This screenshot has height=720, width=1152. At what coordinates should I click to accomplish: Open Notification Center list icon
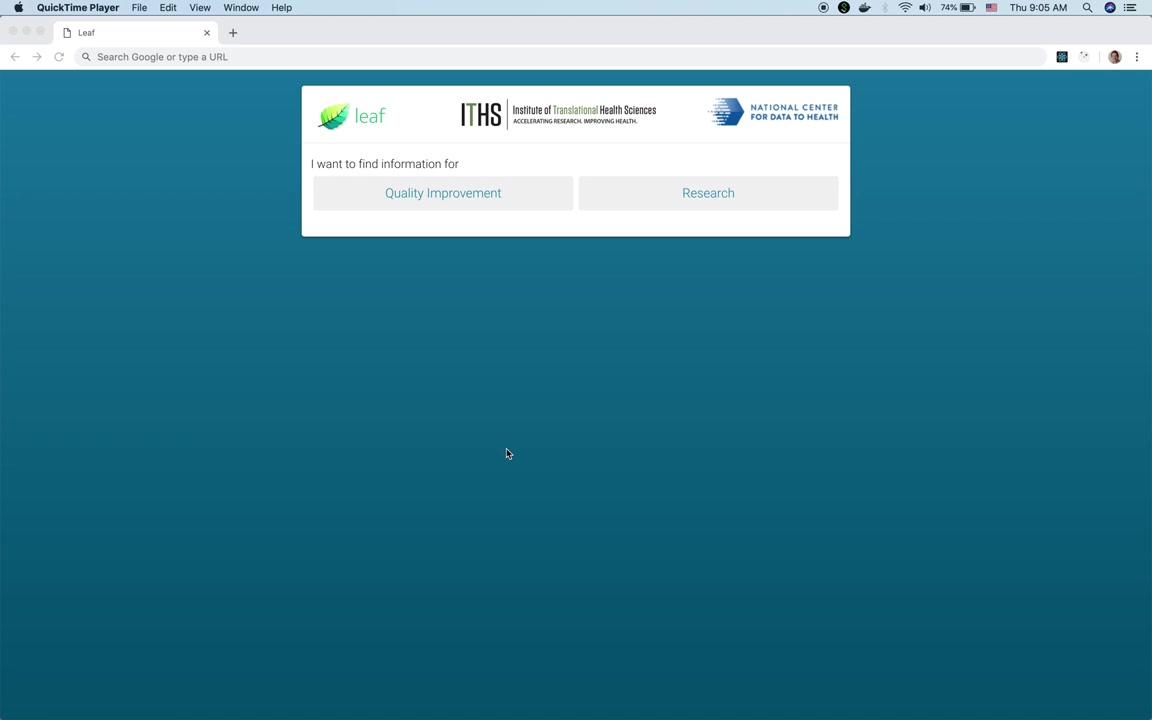click(x=1130, y=7)
